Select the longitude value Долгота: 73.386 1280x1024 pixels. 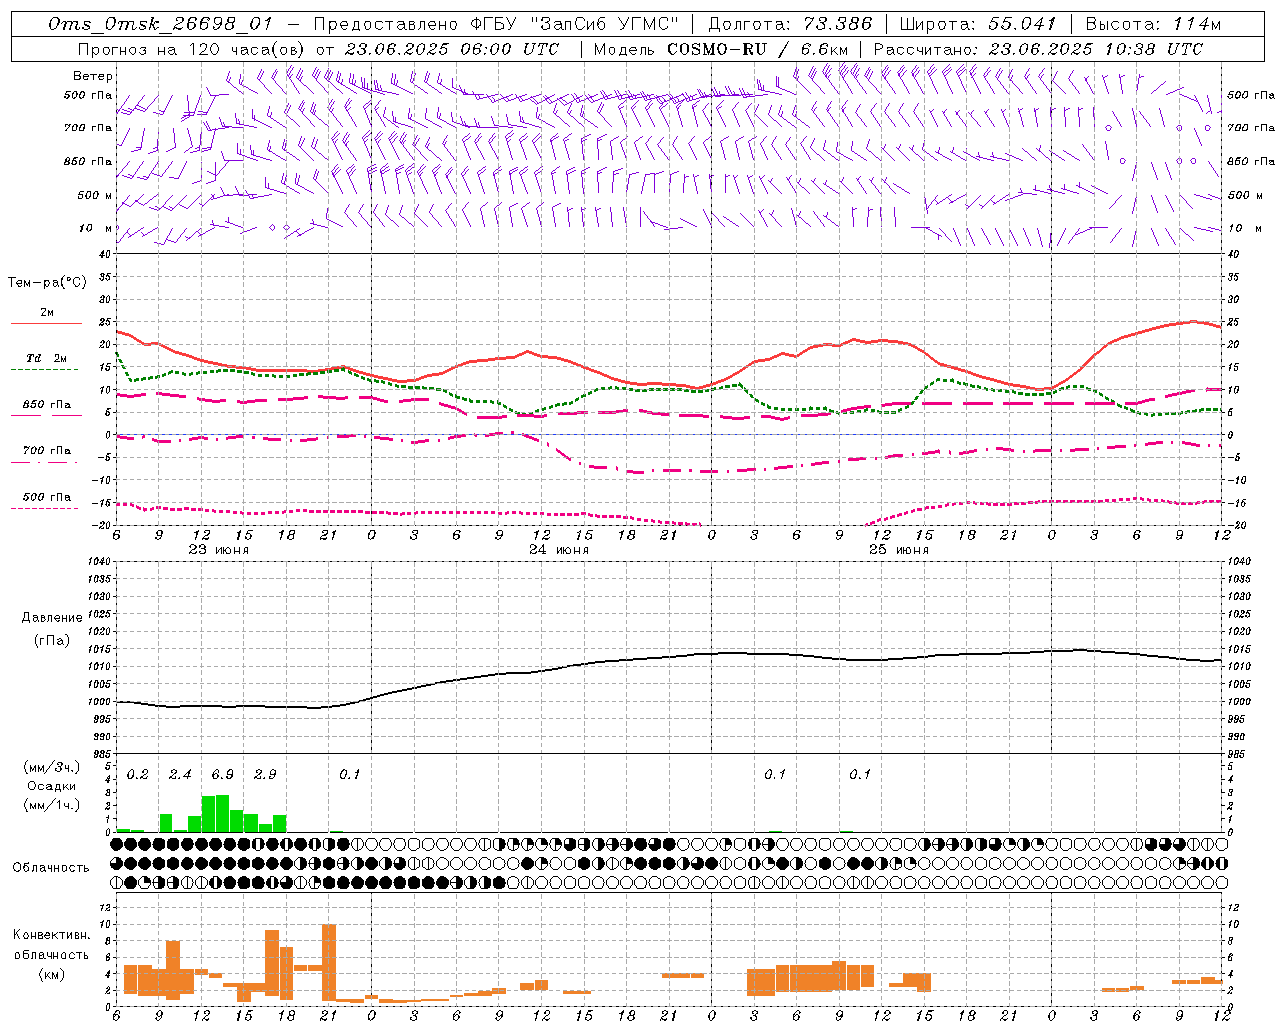pos(790,24)
